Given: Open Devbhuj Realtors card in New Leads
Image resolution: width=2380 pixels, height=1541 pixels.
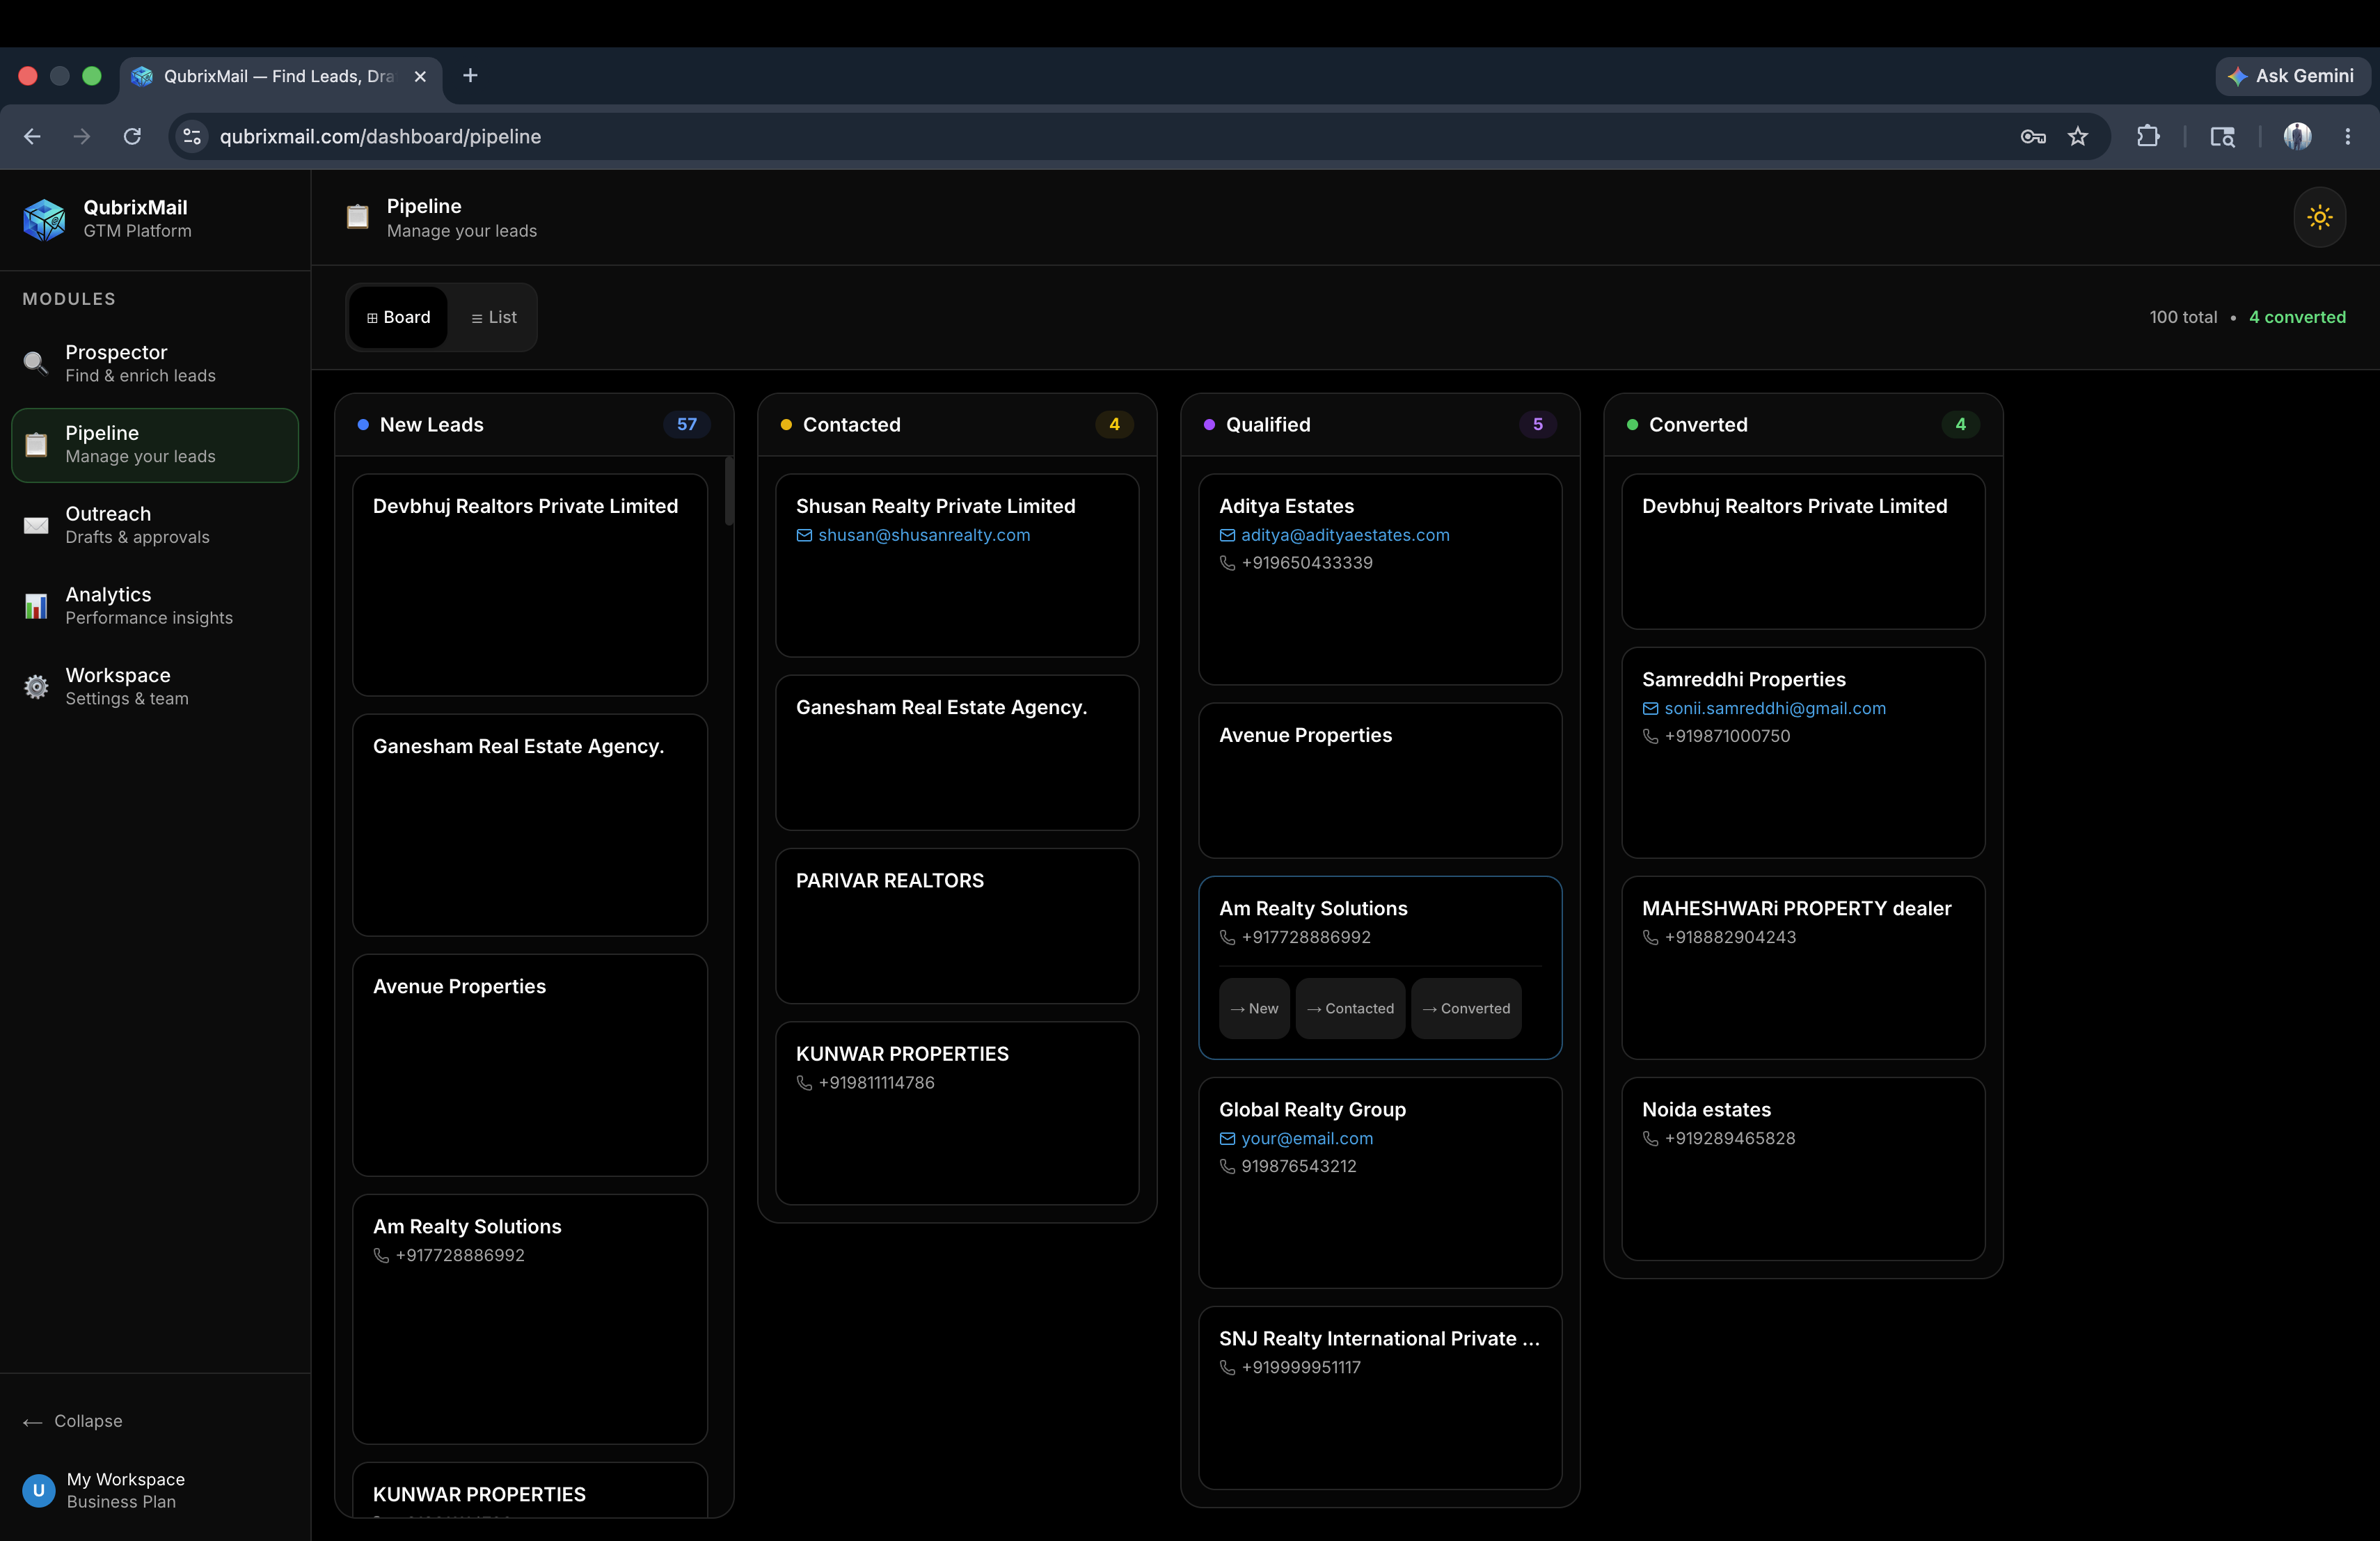Looking at the screenshot, I should (x=530, y=585).
